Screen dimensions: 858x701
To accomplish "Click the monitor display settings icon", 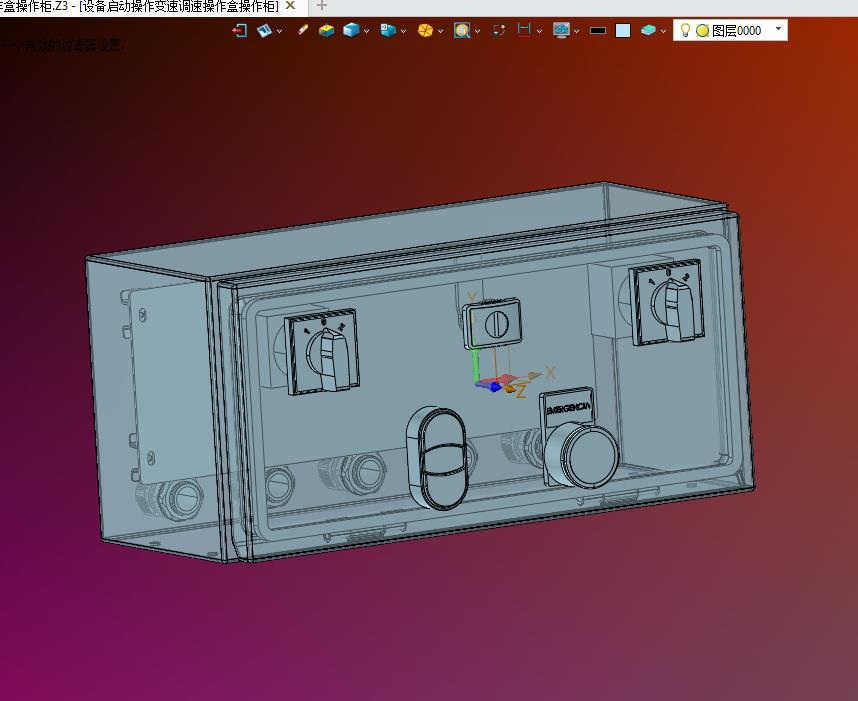I will coord(561,30).
